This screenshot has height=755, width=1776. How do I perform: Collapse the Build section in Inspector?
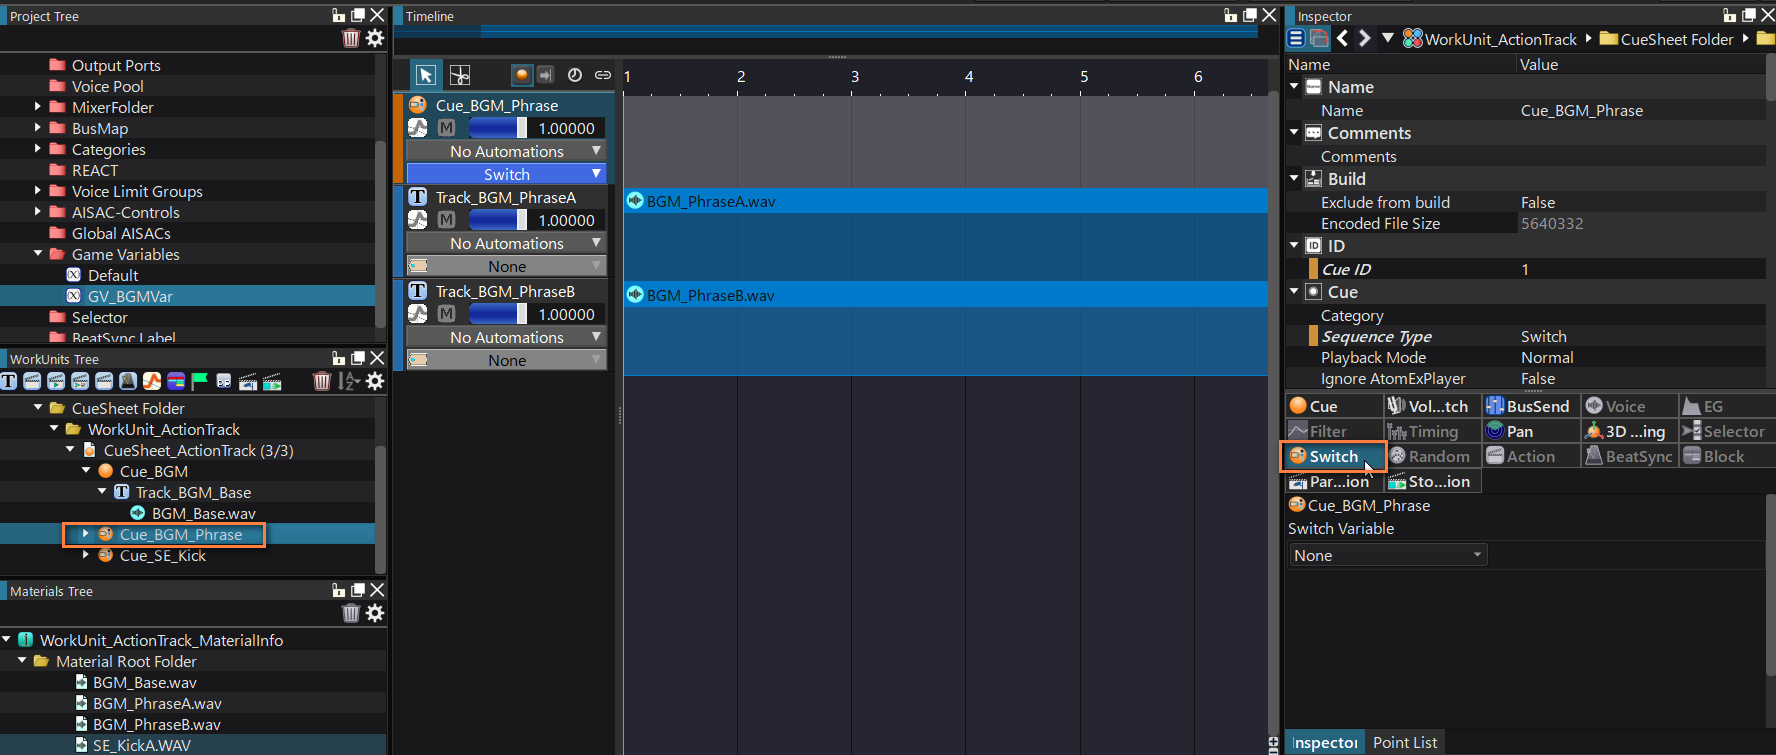(1294, 178)
